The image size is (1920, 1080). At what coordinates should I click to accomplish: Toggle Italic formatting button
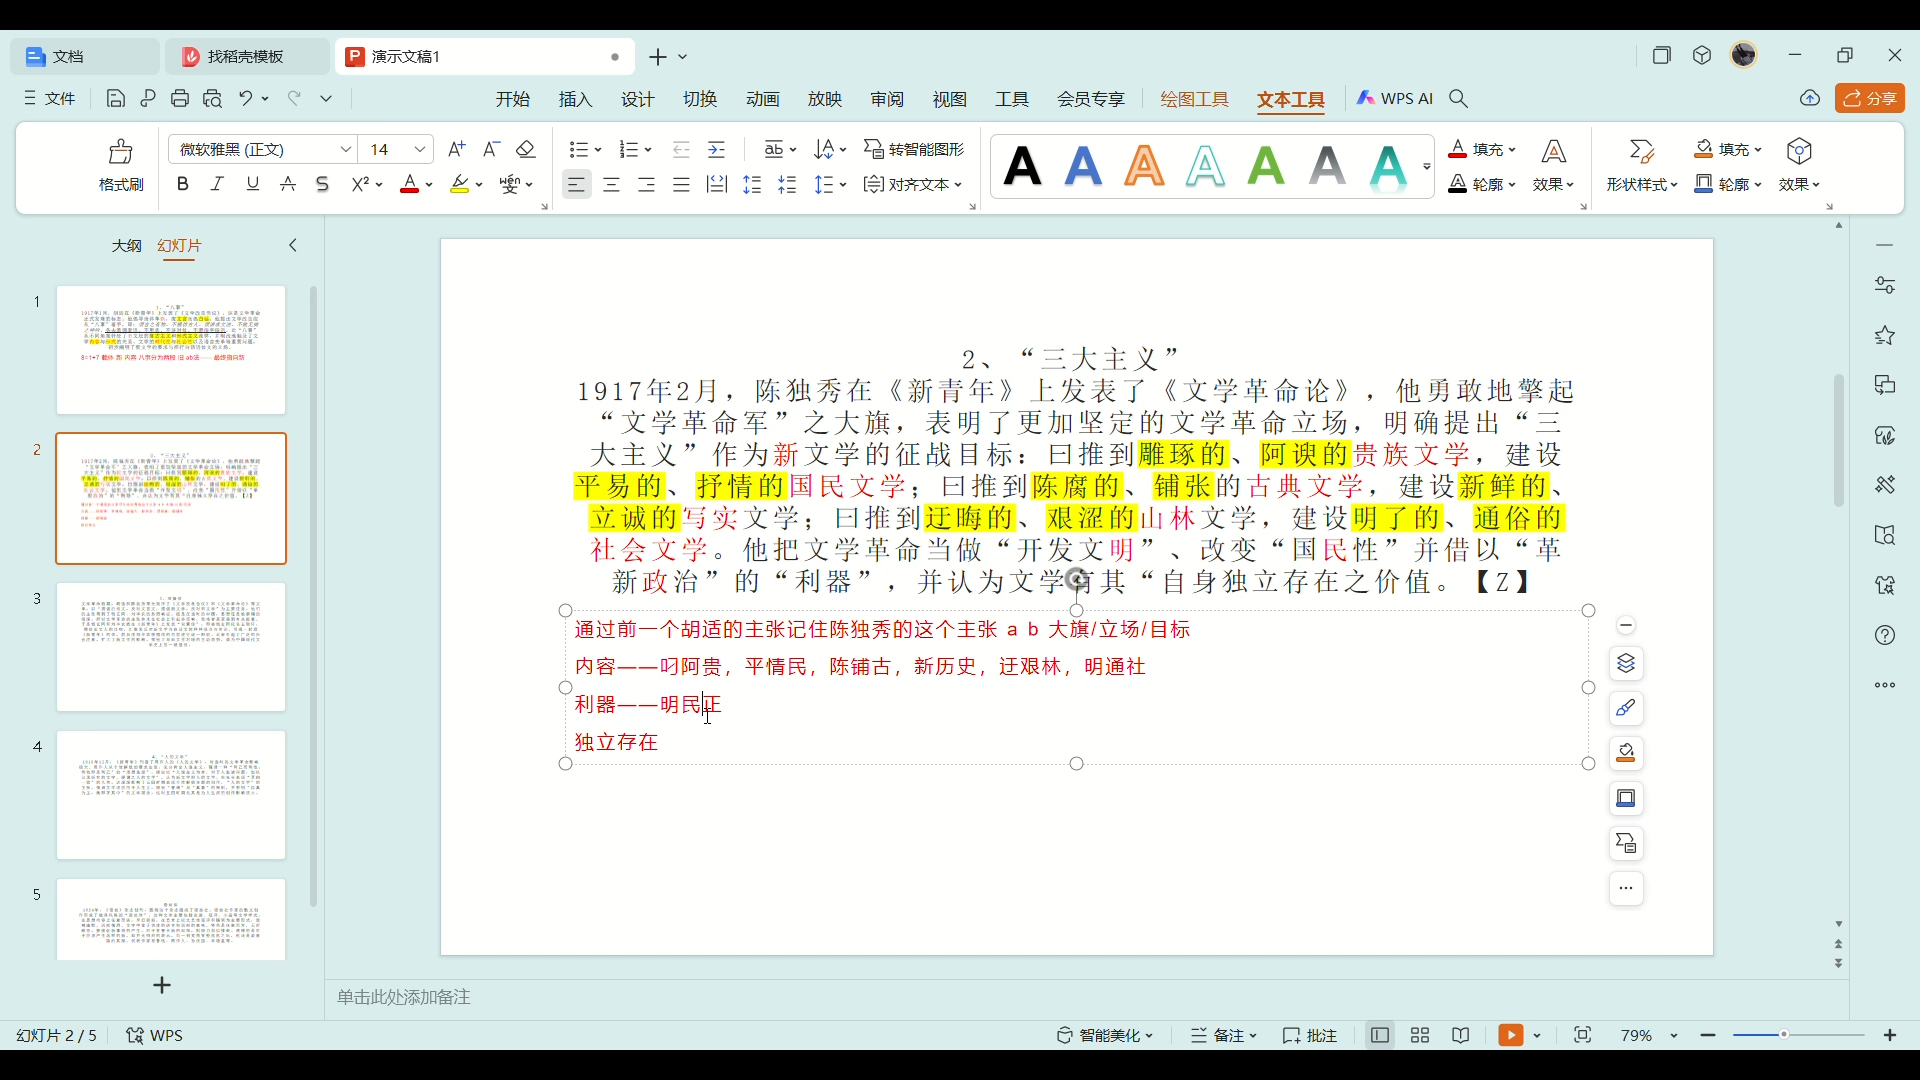tap(216, 185)
